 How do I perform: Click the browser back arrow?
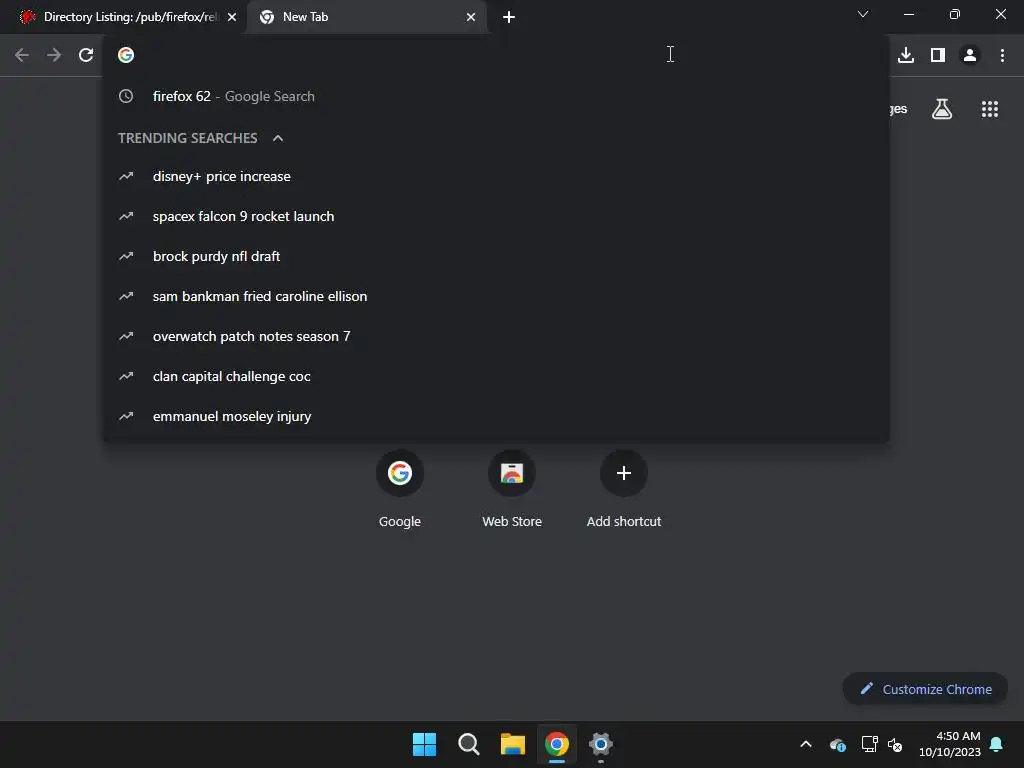coord(22,55)
